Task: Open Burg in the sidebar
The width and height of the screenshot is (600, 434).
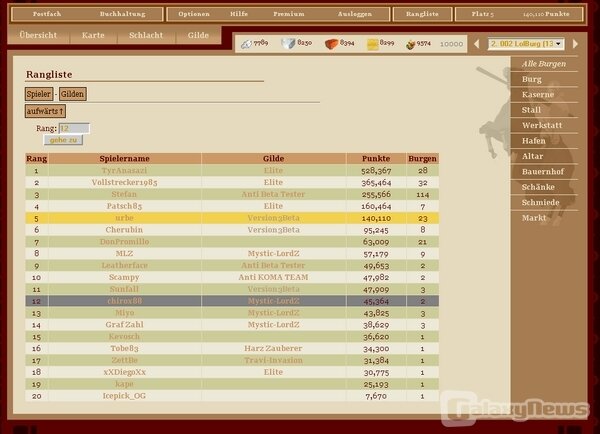Action: coord(532,79)
